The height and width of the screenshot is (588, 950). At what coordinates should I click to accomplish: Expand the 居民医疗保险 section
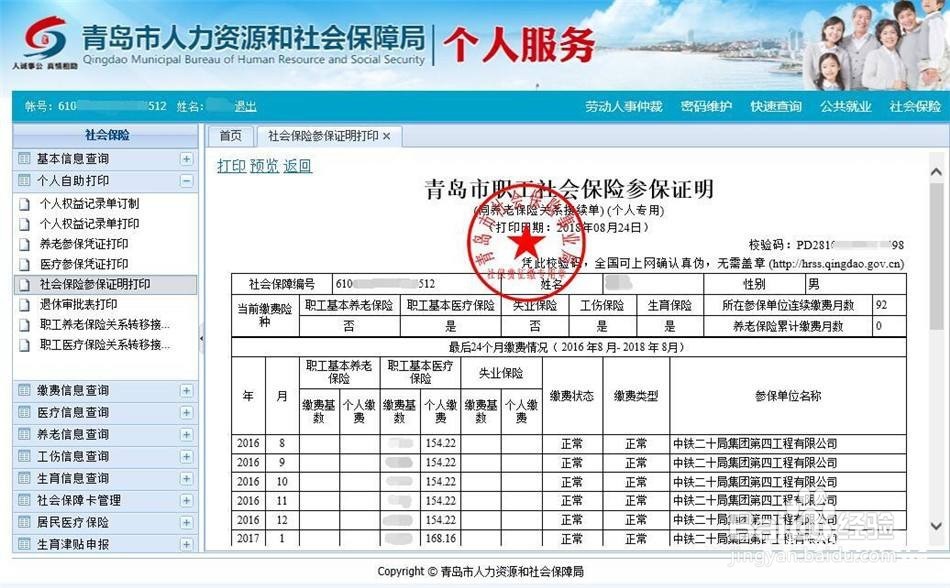(187, 522)
